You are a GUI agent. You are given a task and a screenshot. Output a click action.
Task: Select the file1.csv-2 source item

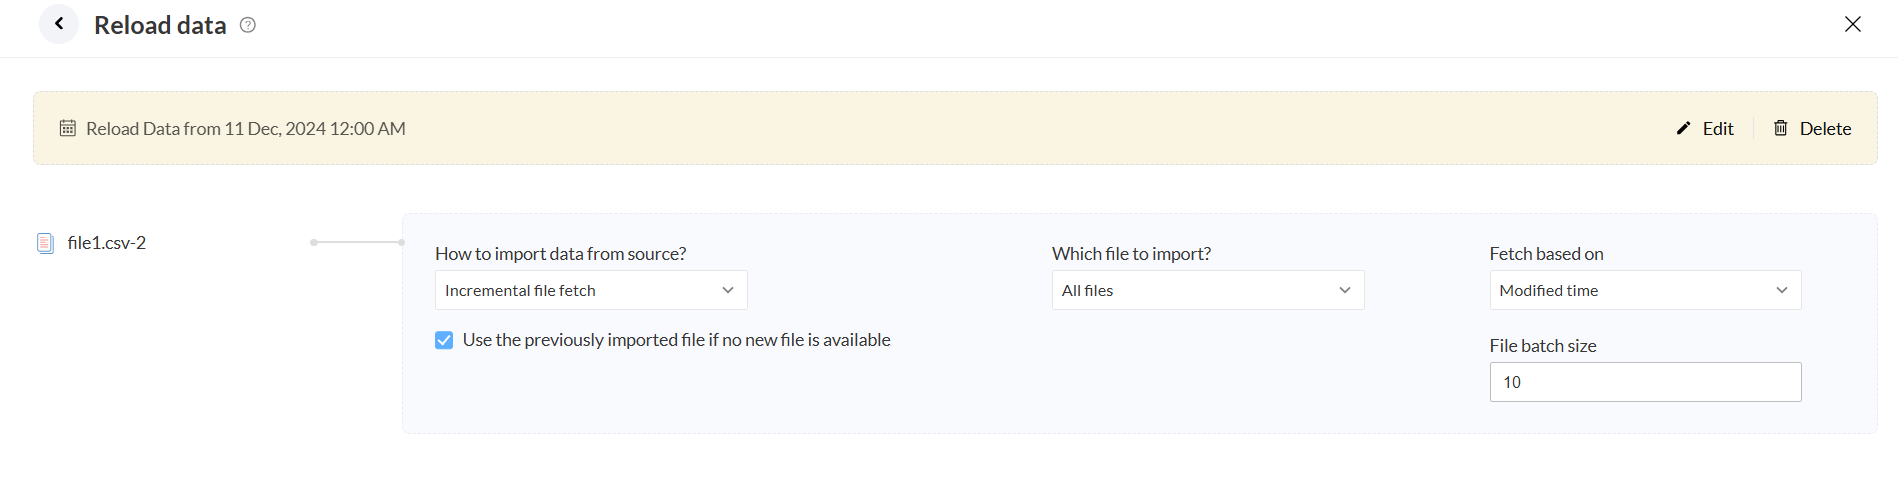[x=107, y=243]
